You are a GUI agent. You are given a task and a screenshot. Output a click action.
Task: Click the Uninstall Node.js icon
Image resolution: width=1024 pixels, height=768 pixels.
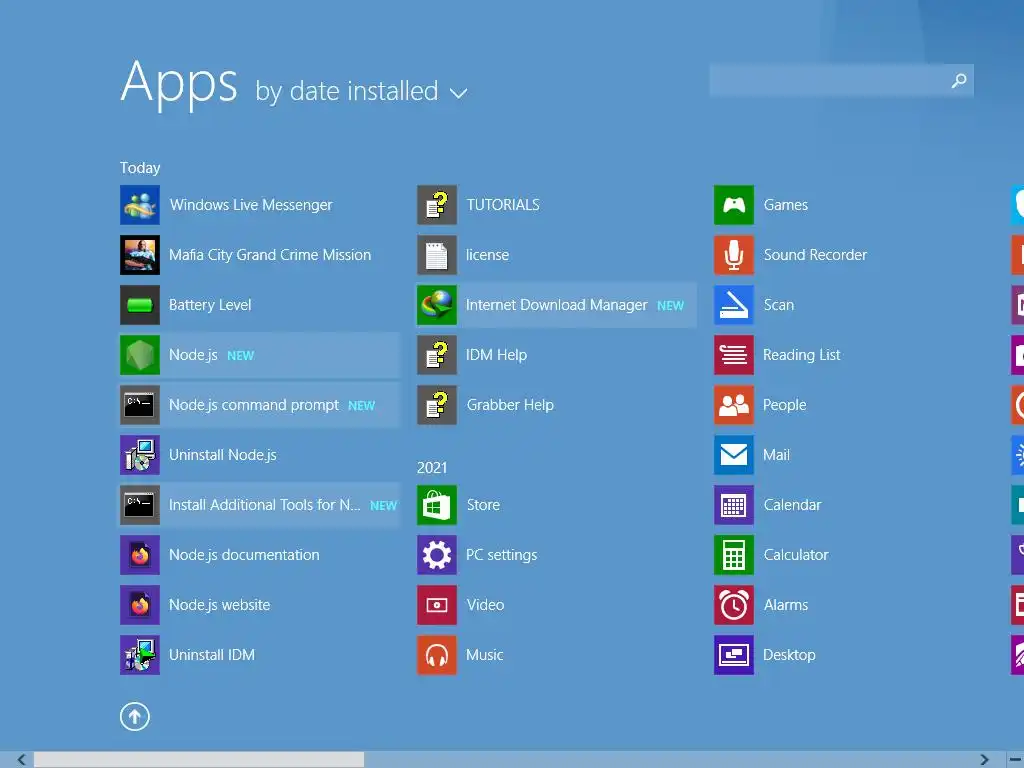tap(140, 455)
